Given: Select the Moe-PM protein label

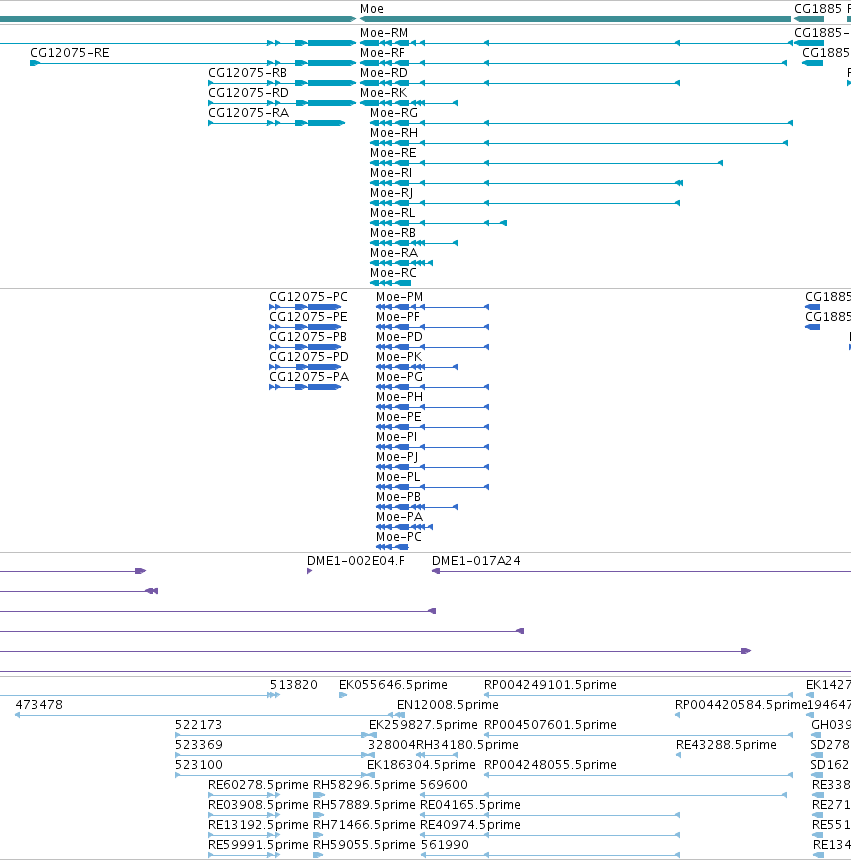Looking at the screenshot, I should tap(400, 297).
